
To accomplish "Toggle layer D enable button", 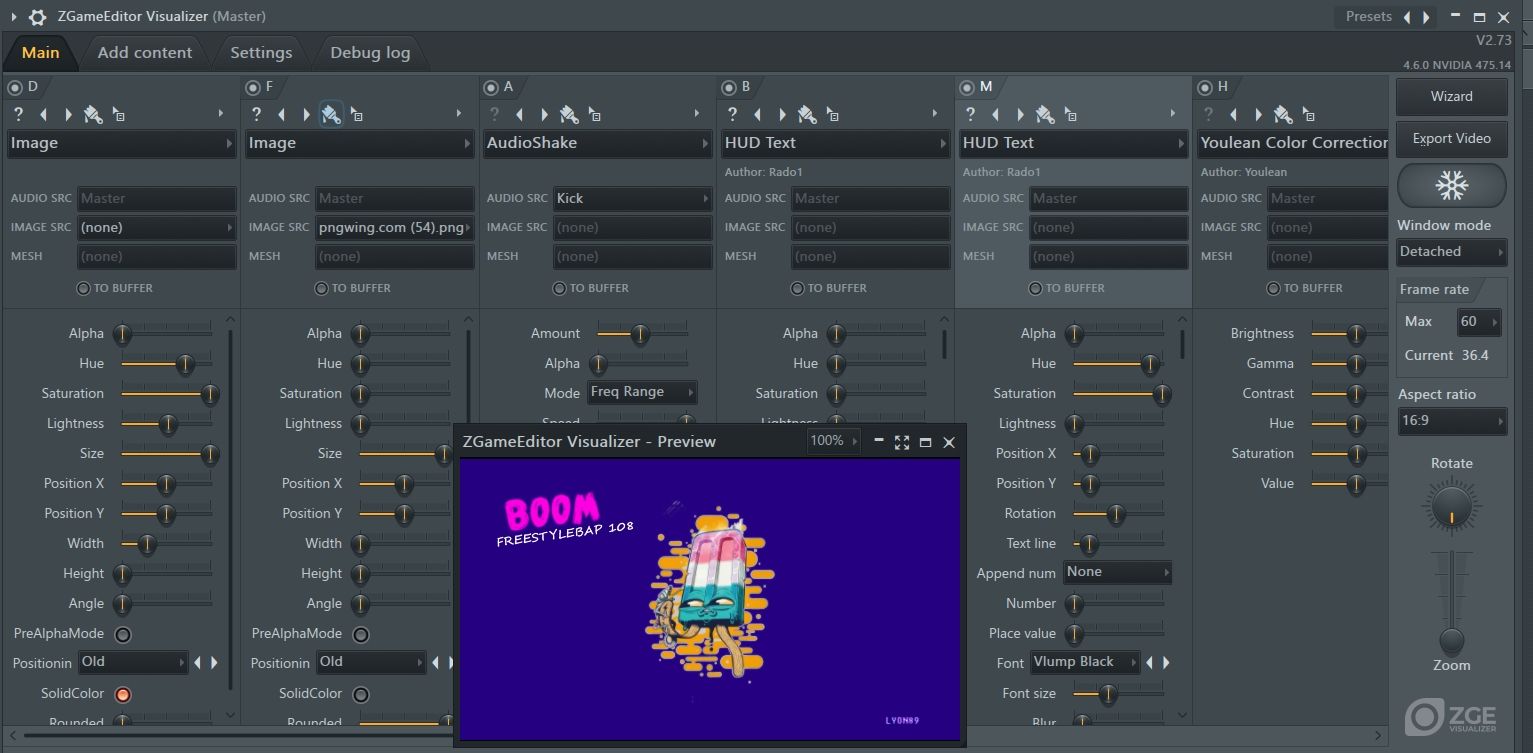I will (15, 87).
